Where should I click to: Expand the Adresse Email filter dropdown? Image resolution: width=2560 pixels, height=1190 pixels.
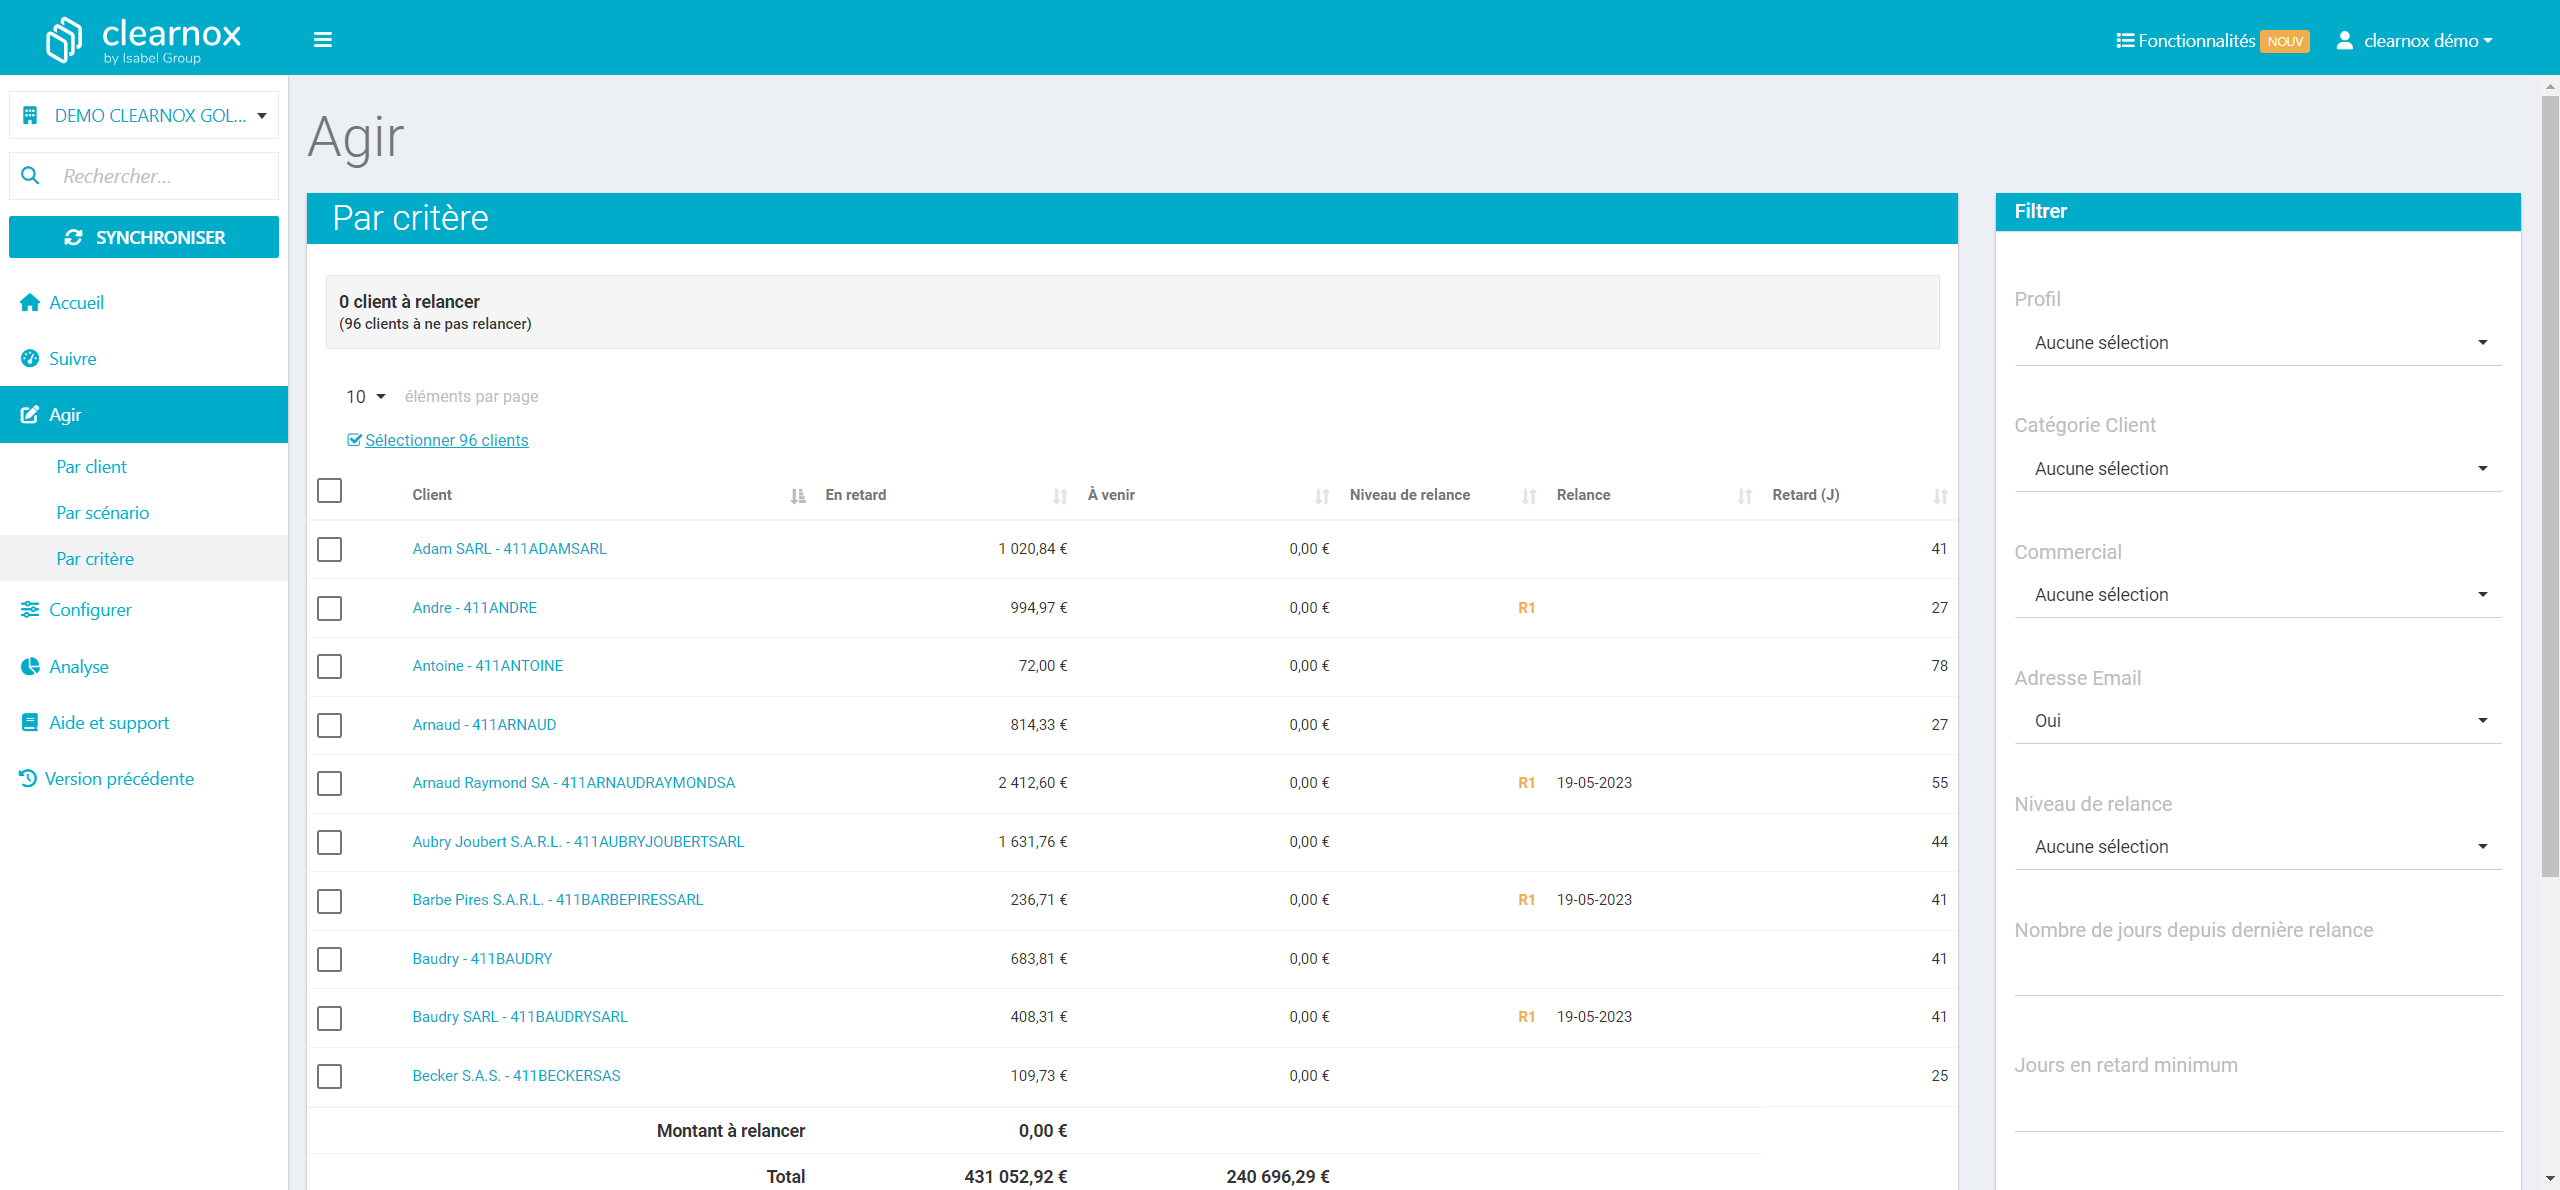click(2256, 720)
